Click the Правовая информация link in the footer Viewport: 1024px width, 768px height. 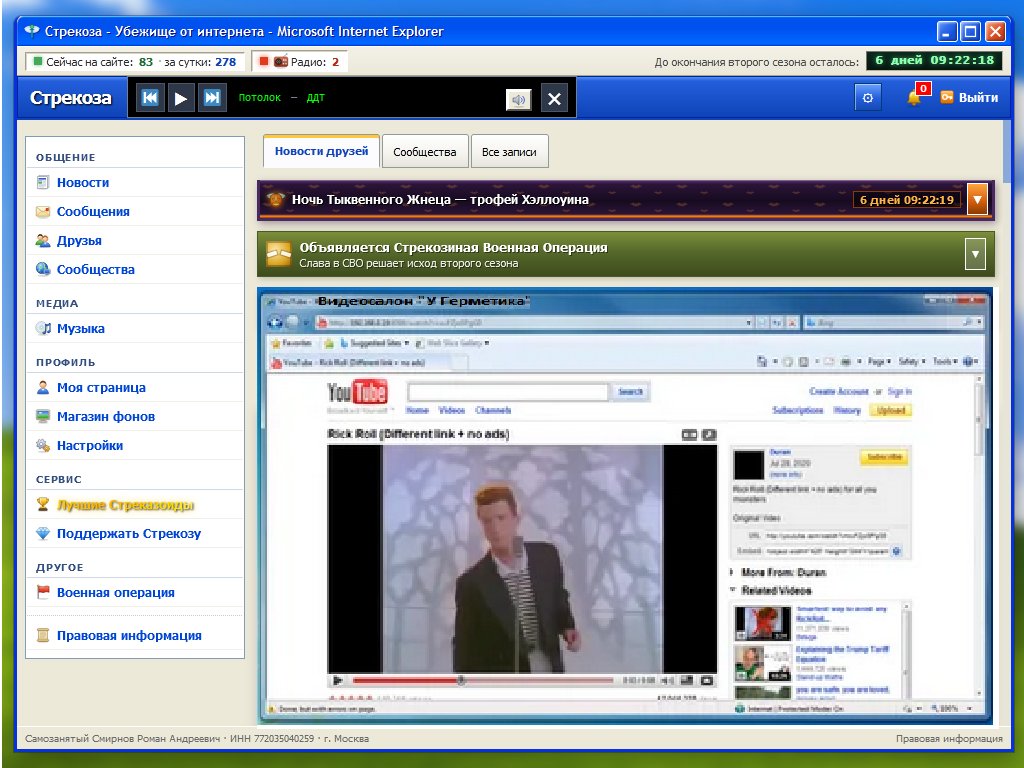[949, 739]
